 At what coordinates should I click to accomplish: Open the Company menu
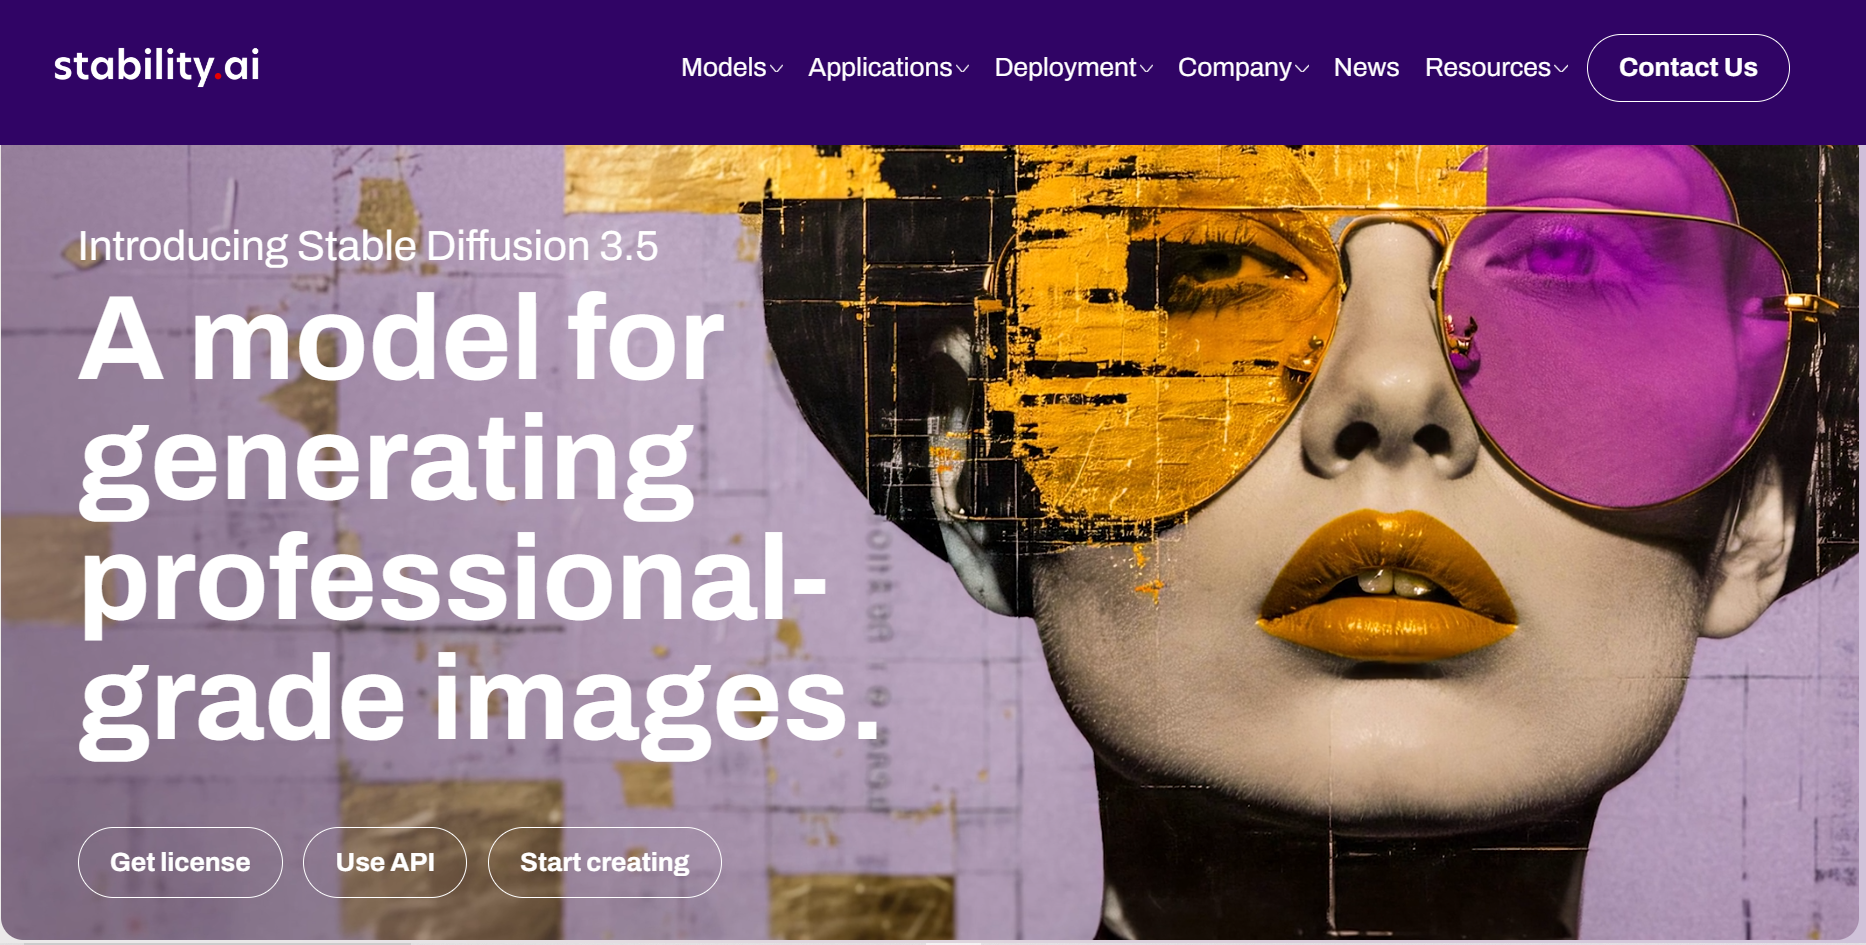tap(1243, 67)
